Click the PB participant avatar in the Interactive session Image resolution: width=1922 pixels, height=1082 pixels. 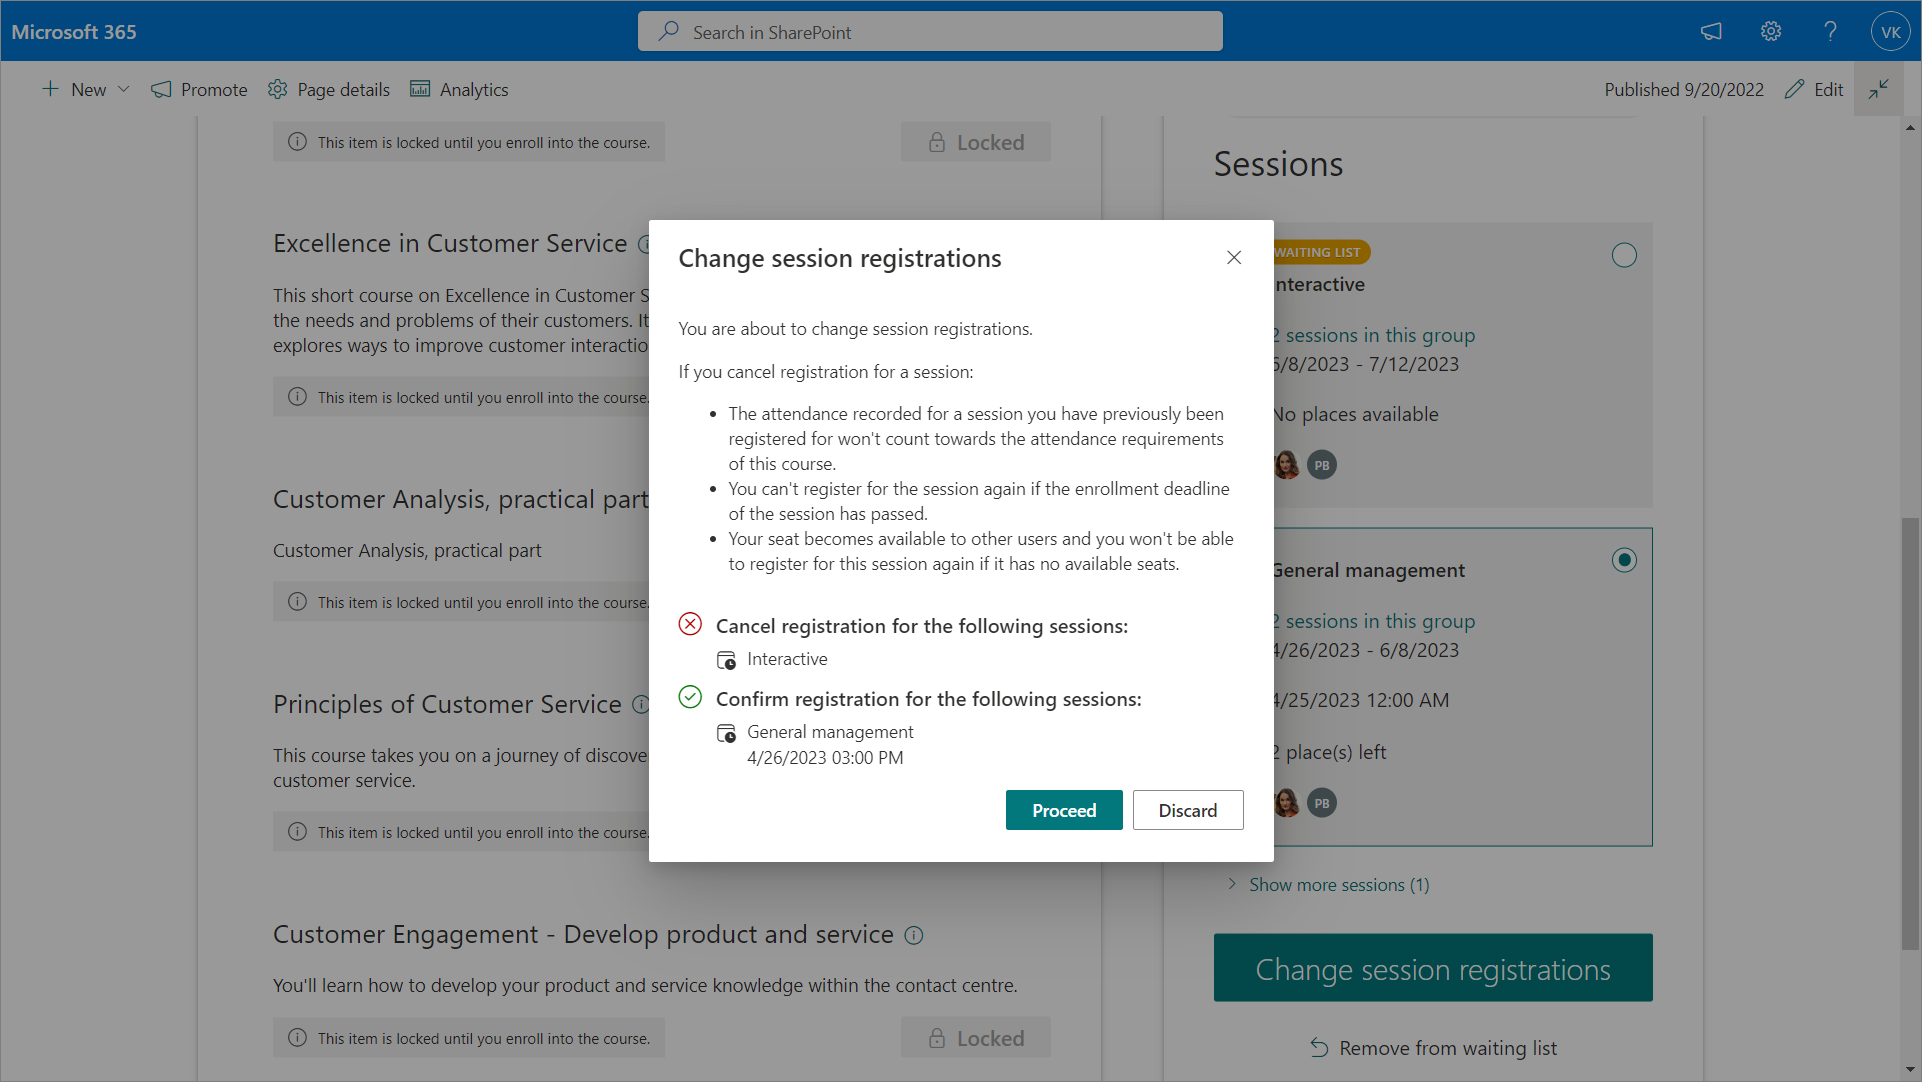(x=1322, y=465)
